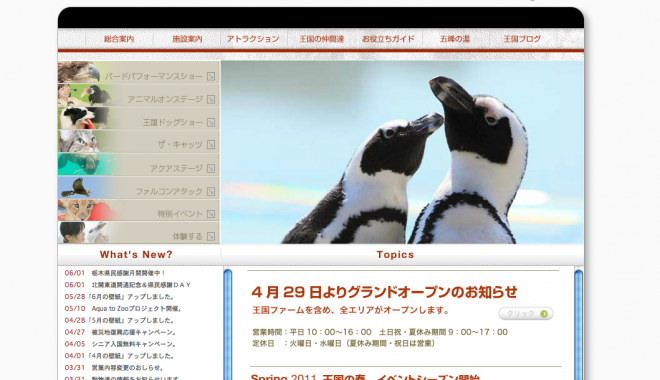Open 総合案内 in the navigation bar

(x=119, y=39)
